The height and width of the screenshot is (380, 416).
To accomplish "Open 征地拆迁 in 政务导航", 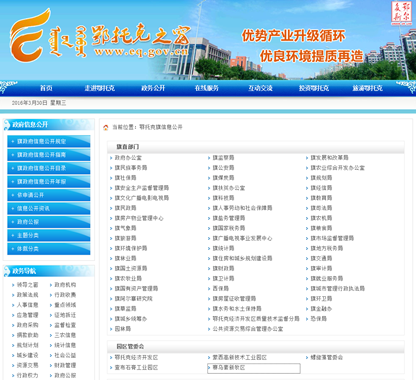I will coord(65,315).
